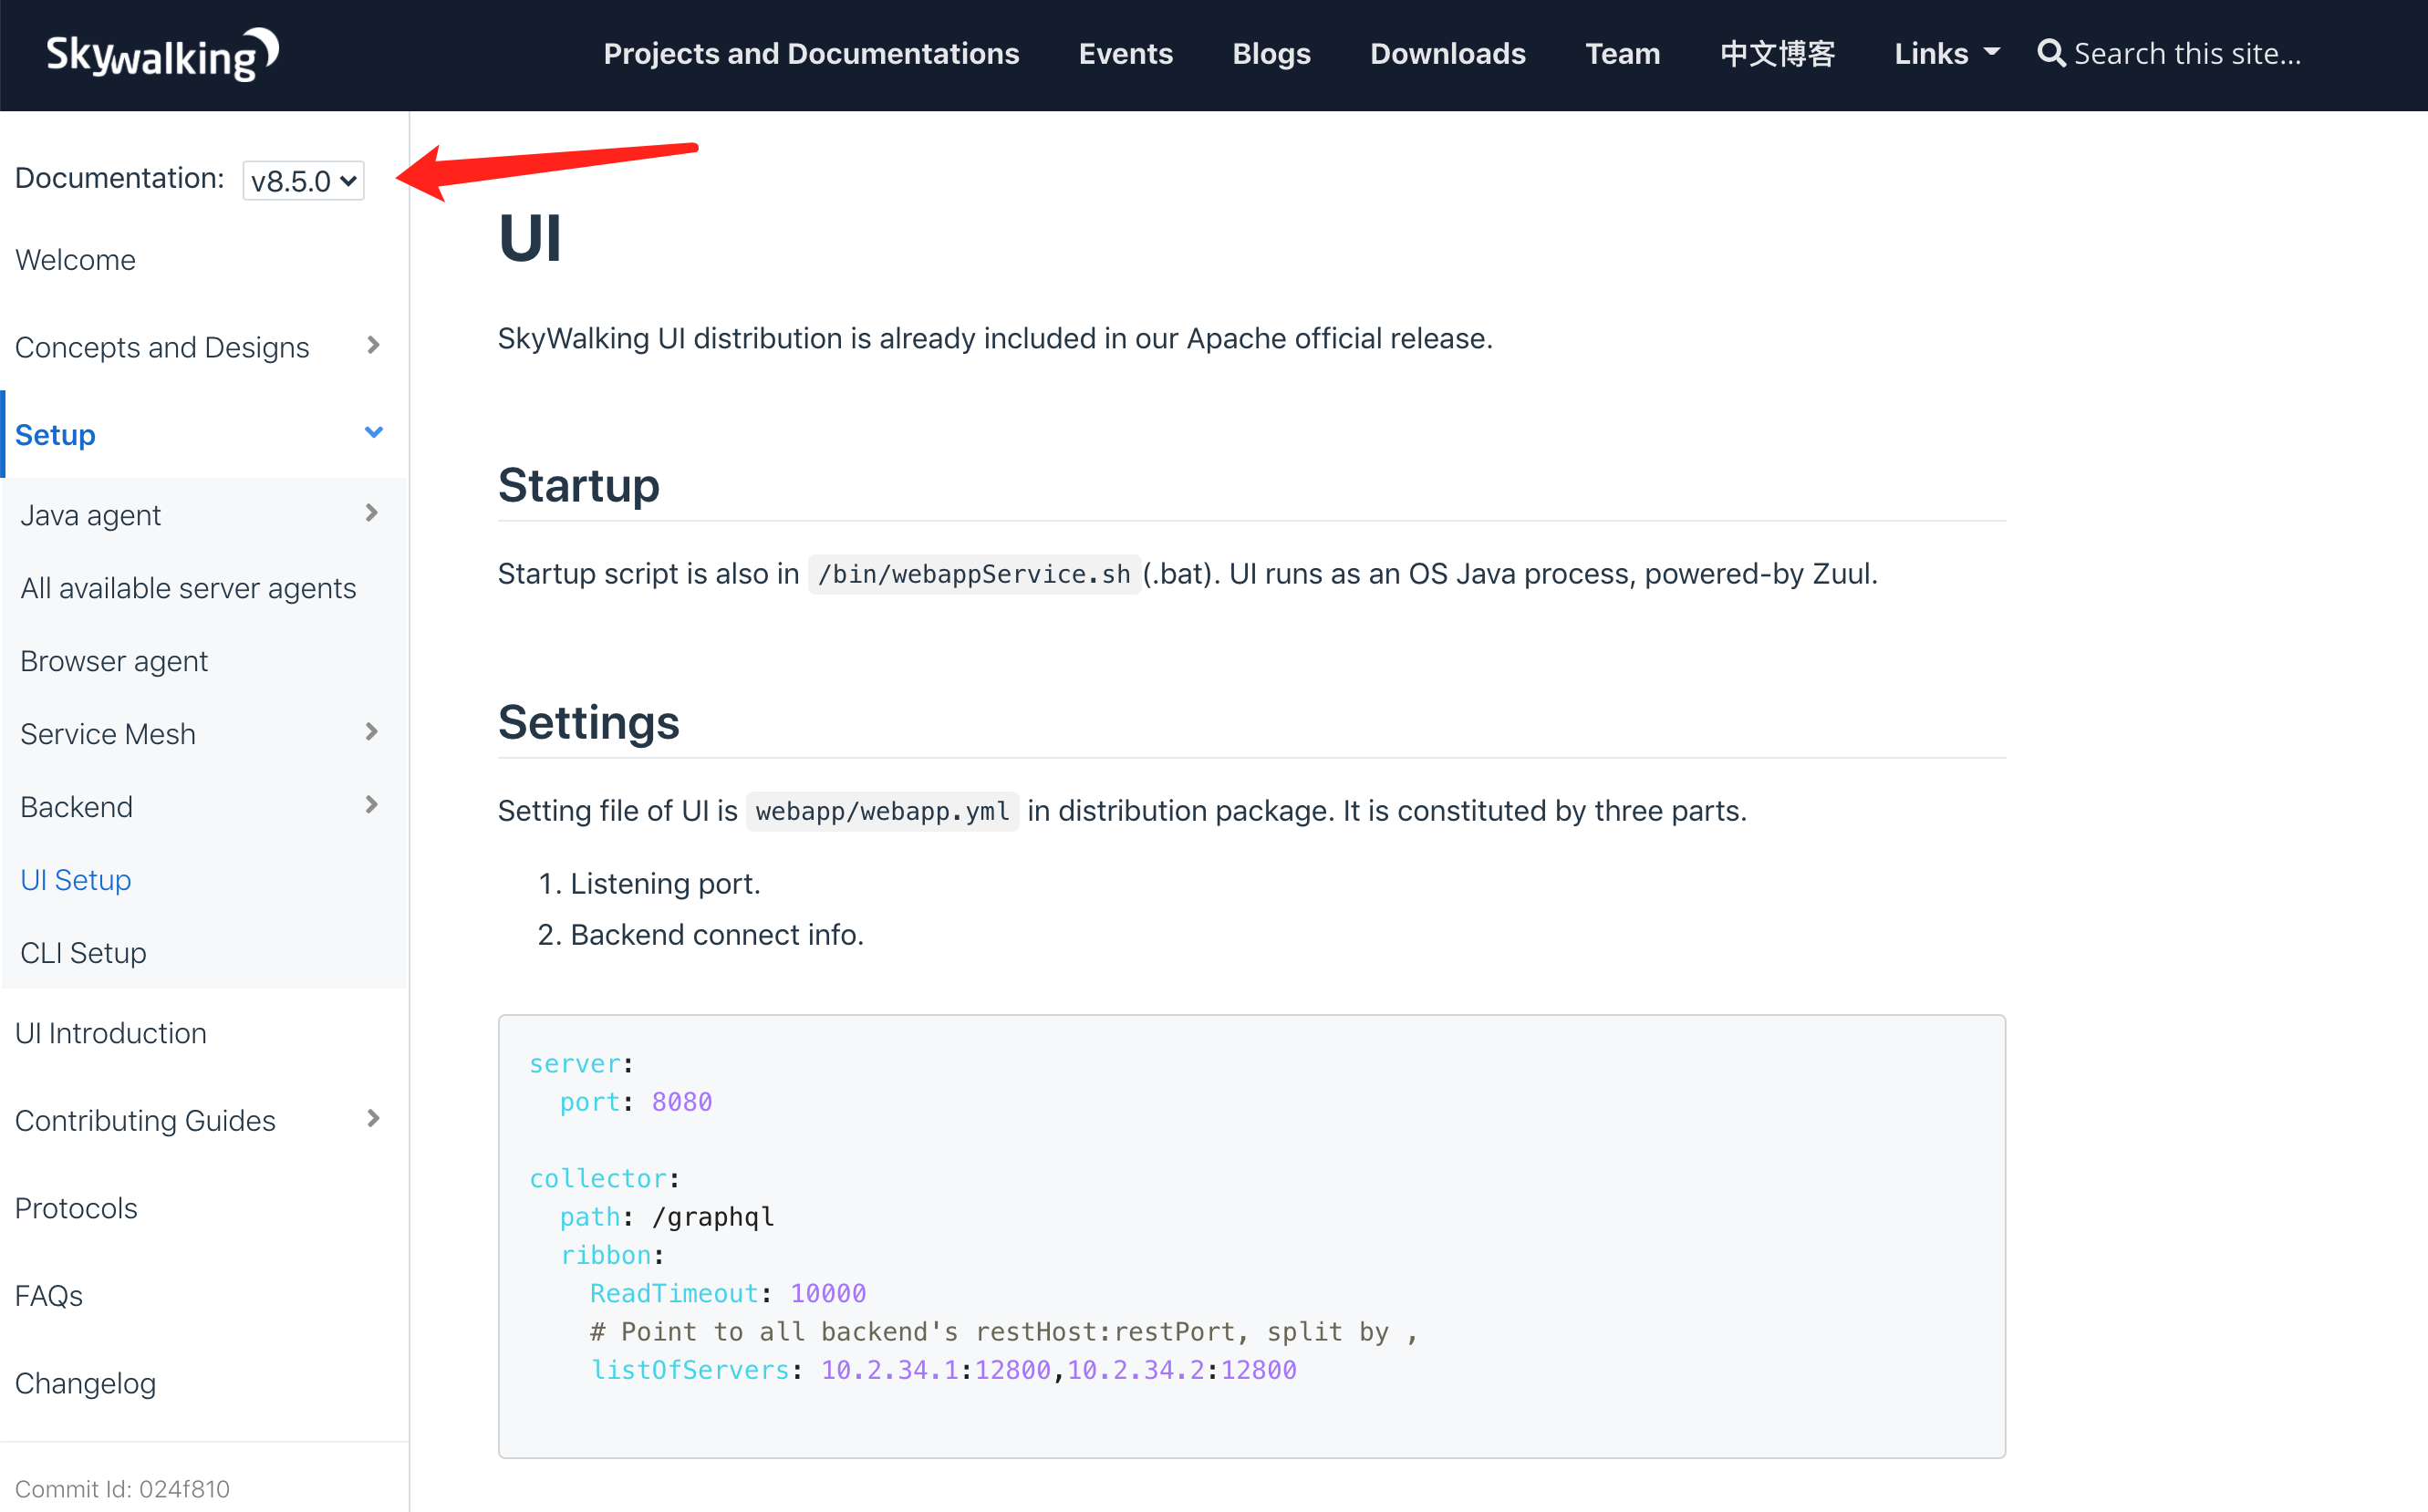Collapse the Setup section chevron

[373, 433]
